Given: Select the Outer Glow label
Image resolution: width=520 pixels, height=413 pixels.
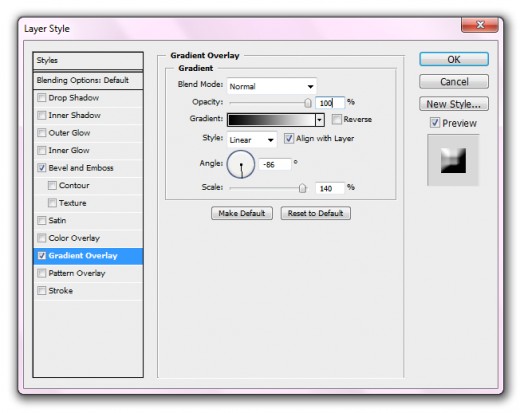Looking at the screenshot, I should coord(69,133).
